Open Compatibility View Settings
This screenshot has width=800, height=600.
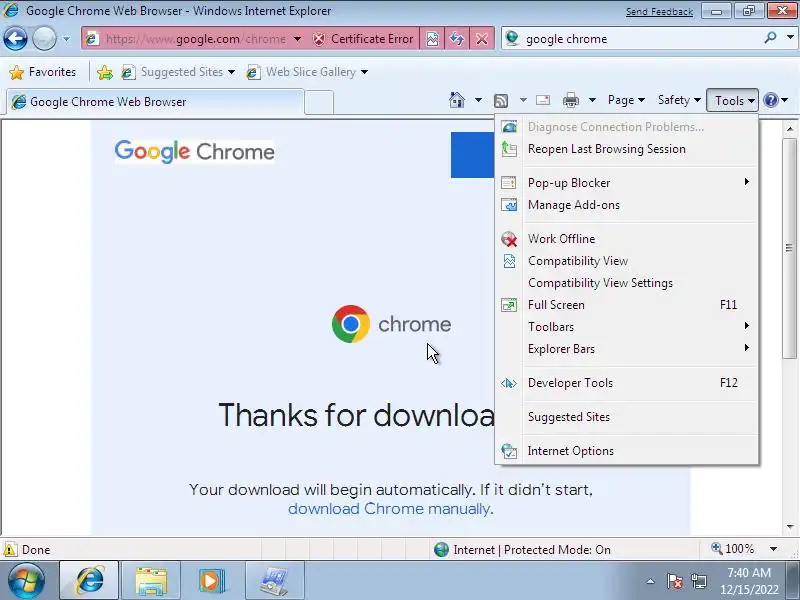tap(627, 283)
